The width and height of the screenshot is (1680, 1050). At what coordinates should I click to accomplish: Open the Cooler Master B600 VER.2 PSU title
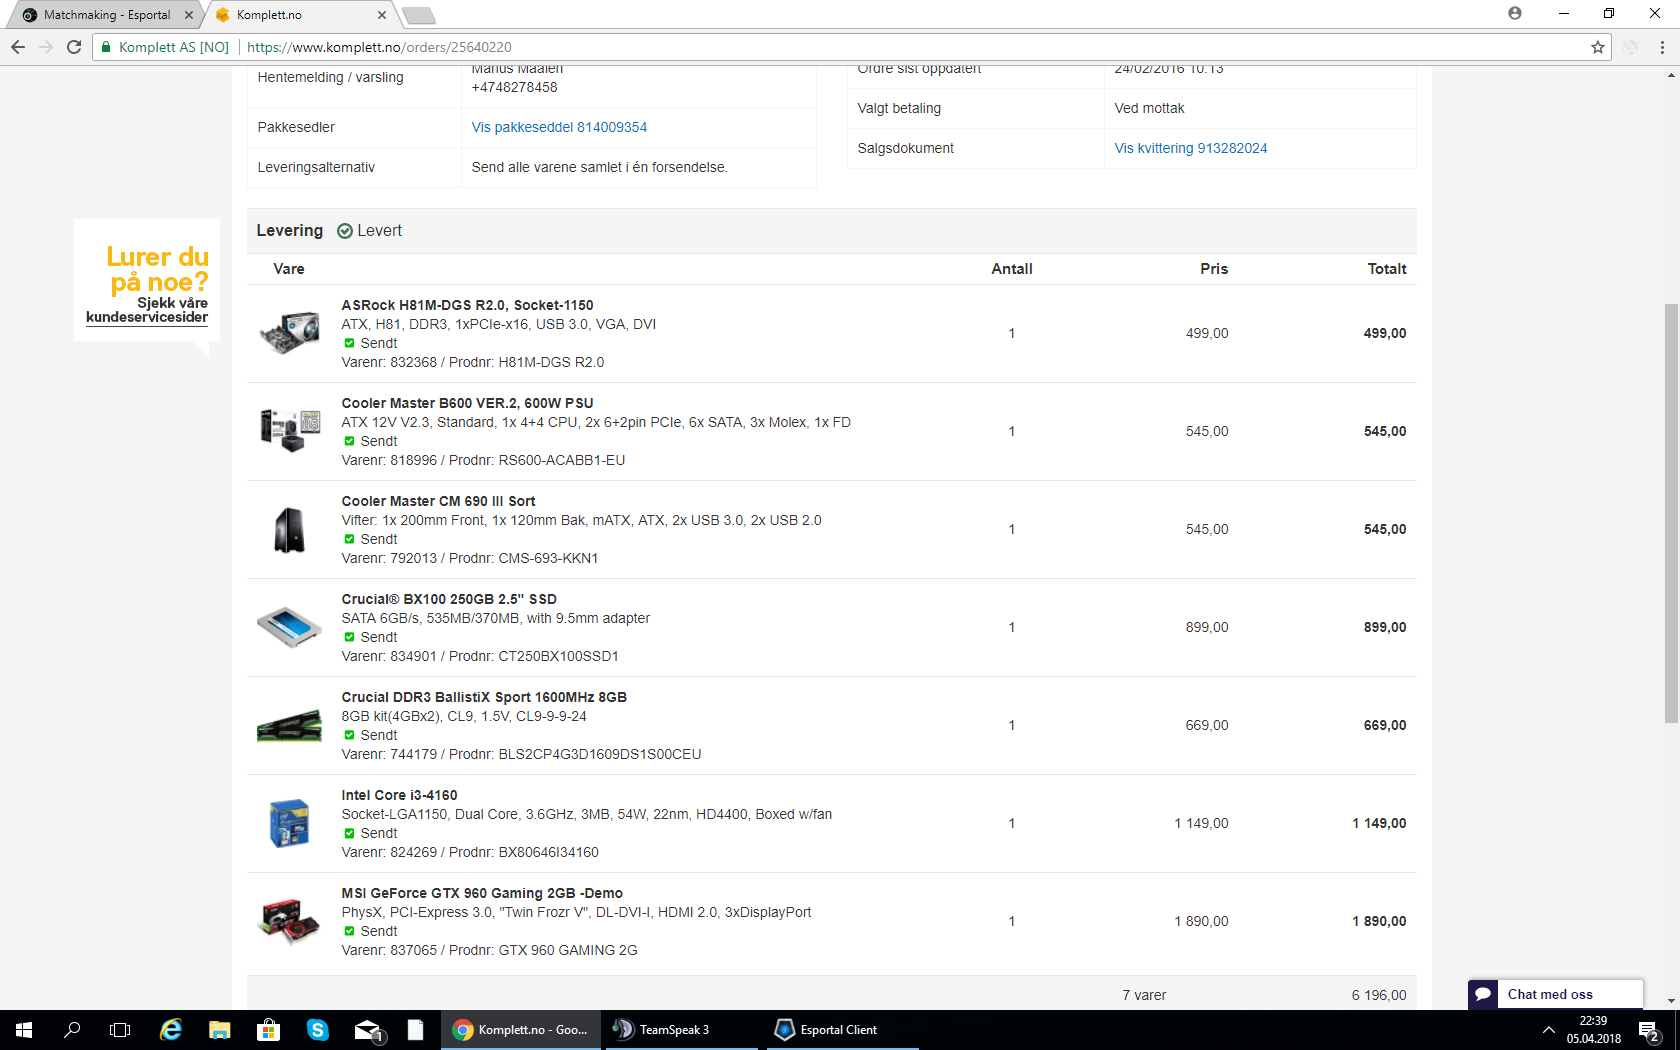tap(467, 403)
